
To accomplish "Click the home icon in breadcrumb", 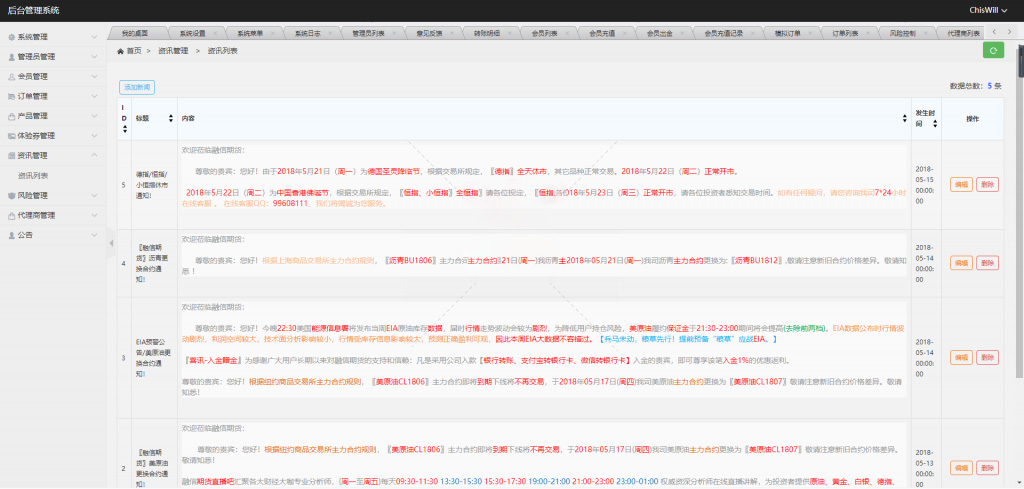I will pos(121,50).
